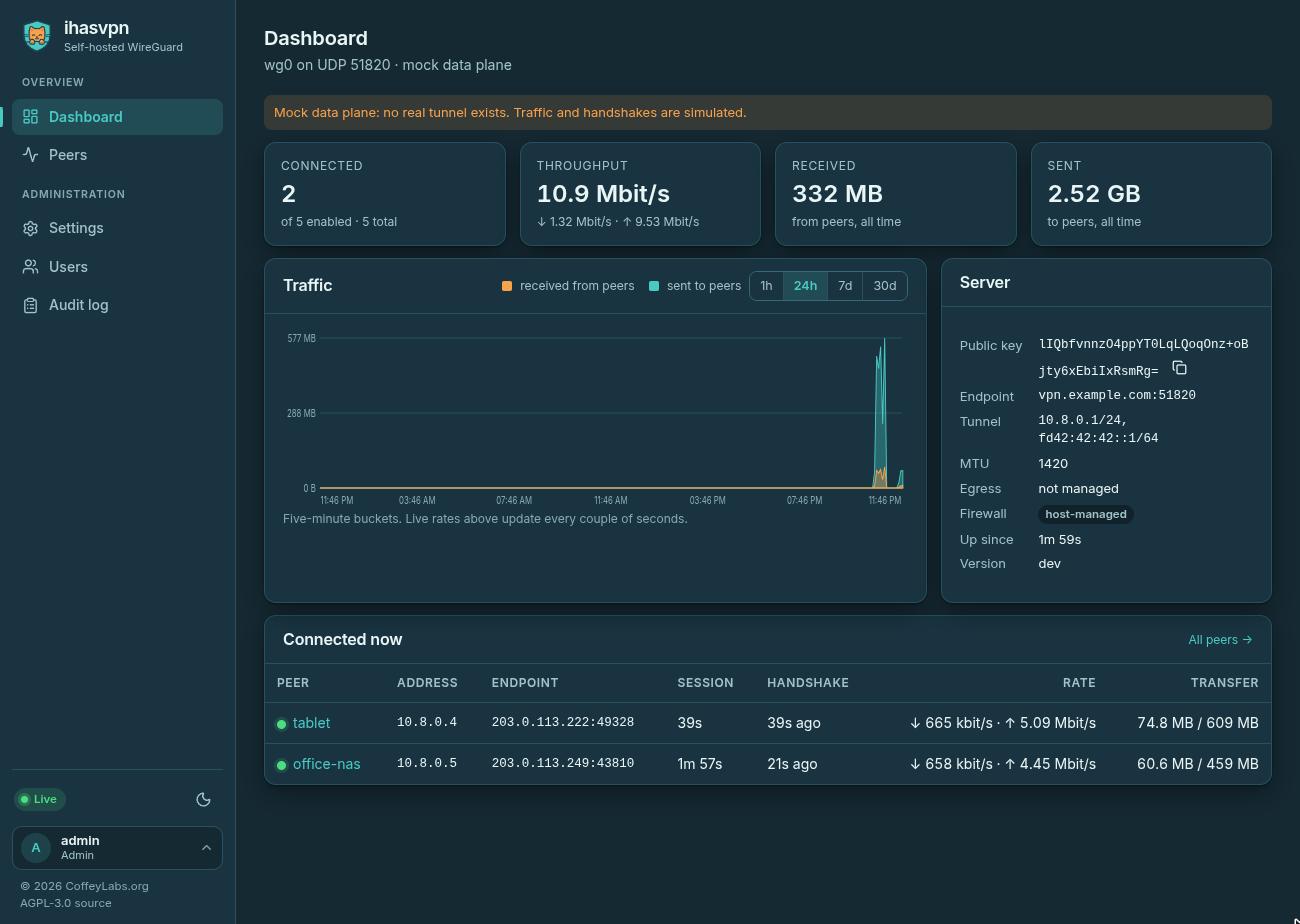
Task: Copy the server public key
Action: click(1179, 368)
